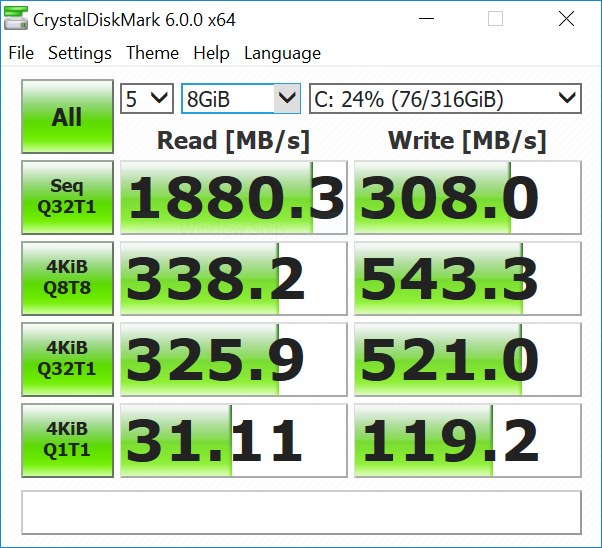Start the Seq Q32T1 test
602x548 pixels.
tap(68, 197)
